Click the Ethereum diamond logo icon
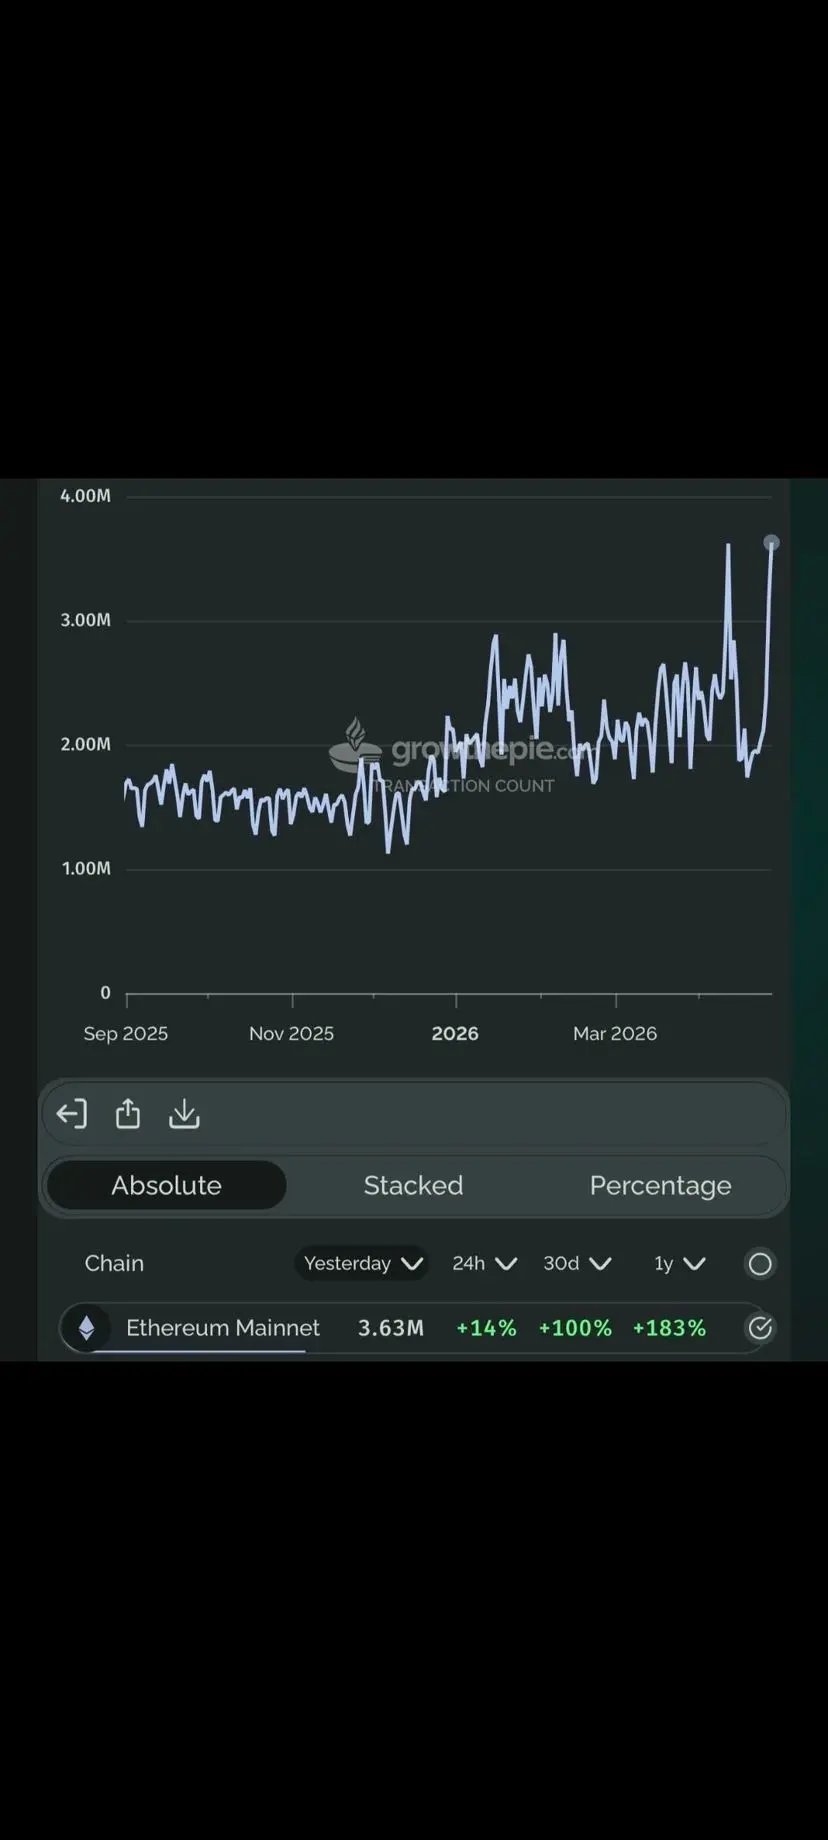The width and height of the screenshot is (828, 1840). point(87,1328)
